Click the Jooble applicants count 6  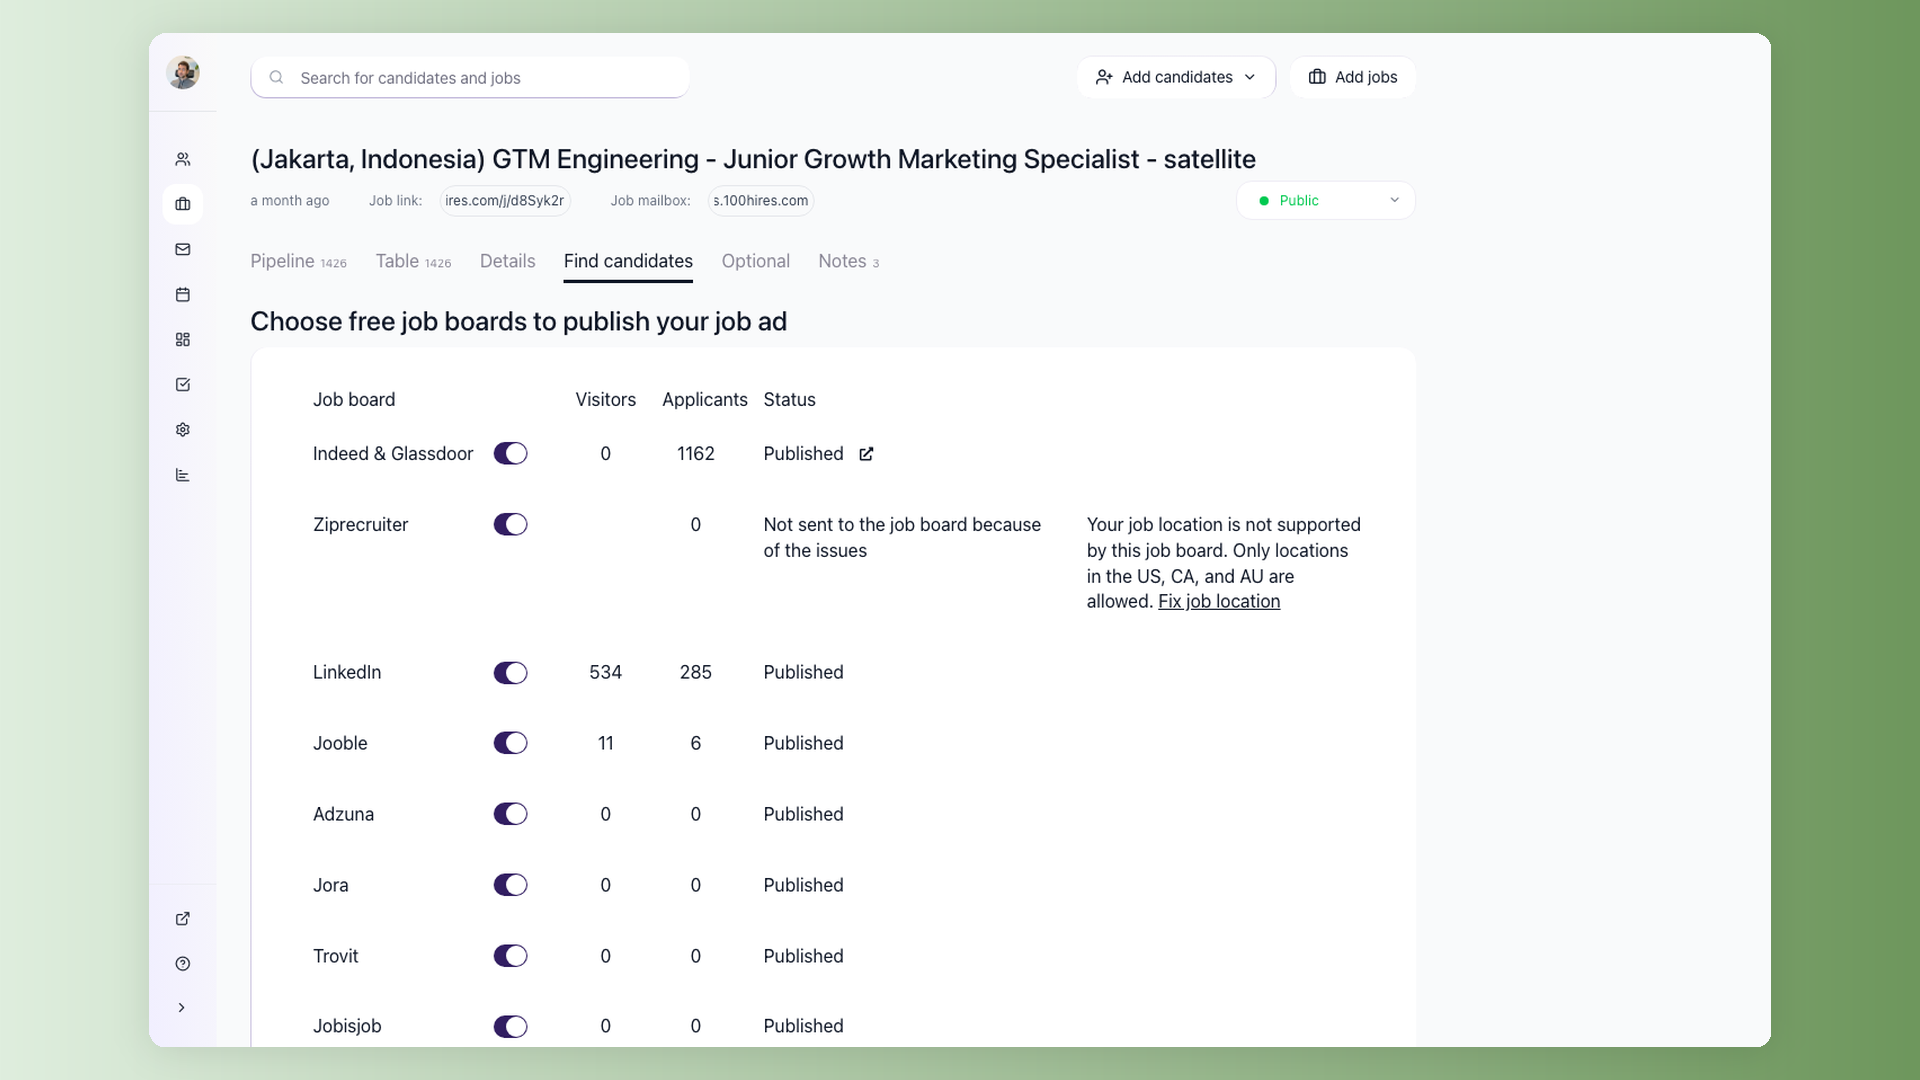coord(696,743)
